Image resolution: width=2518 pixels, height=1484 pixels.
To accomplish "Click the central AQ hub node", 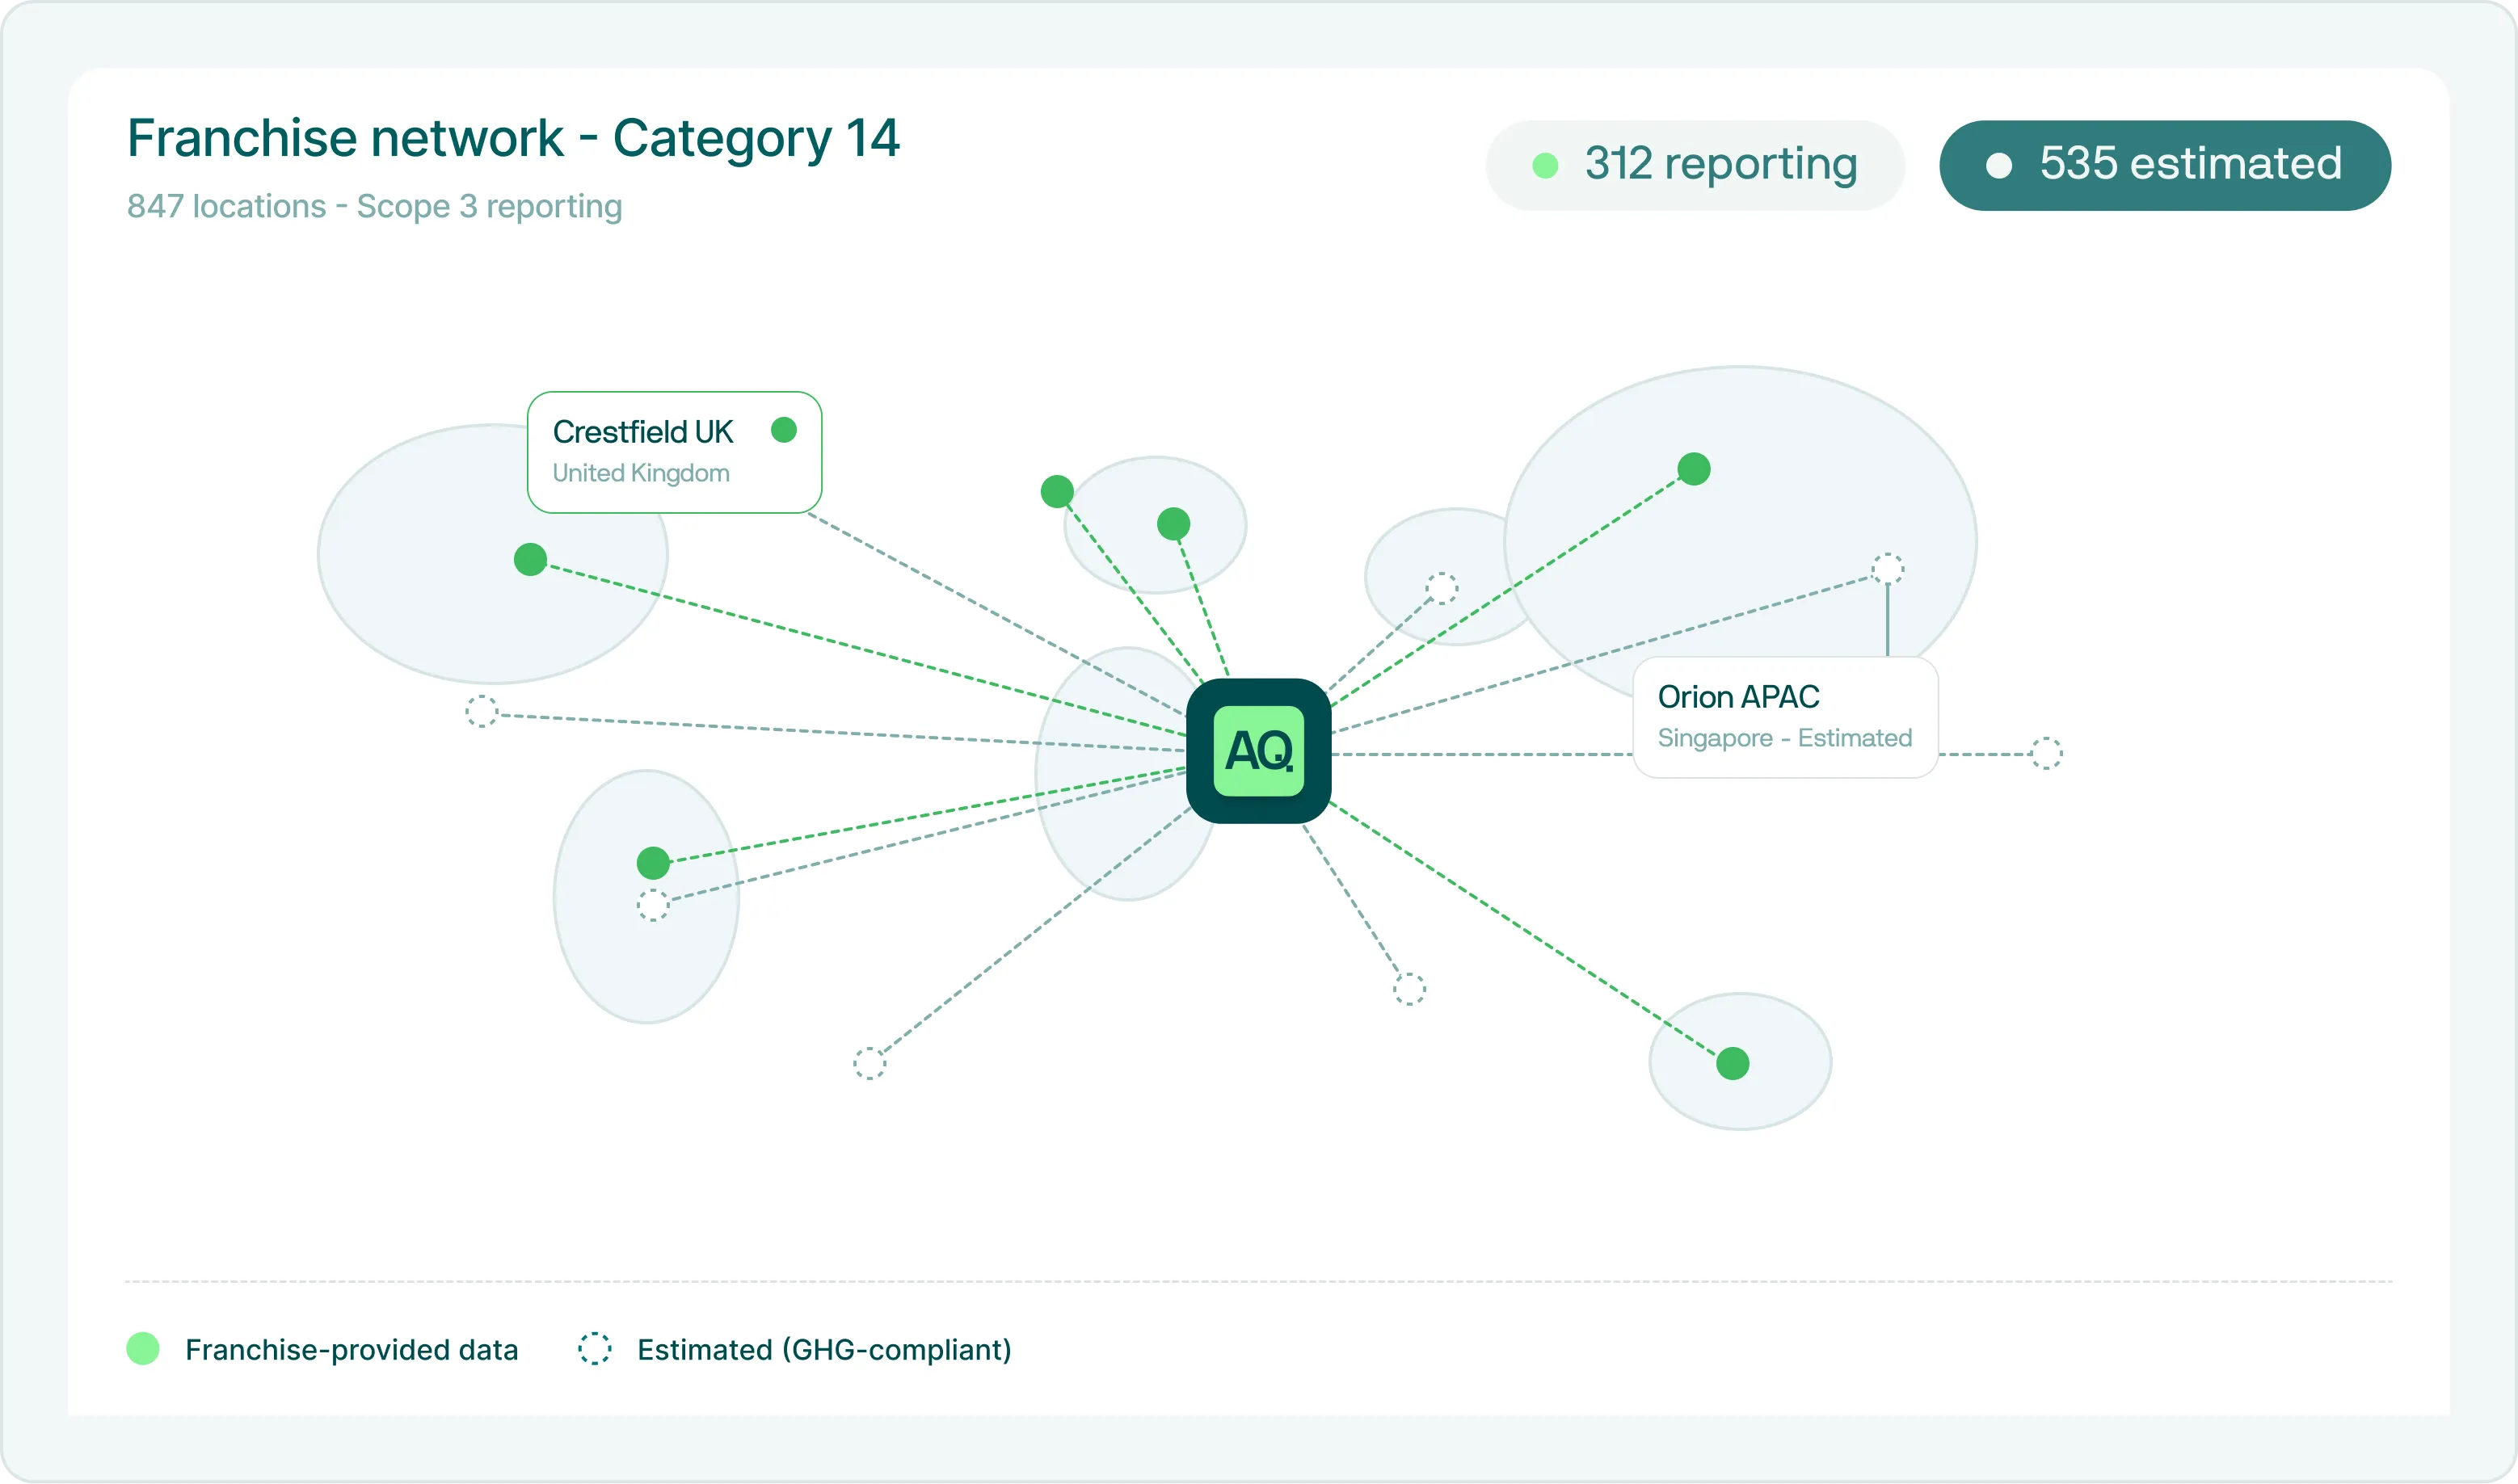I will [x=1258, y=751].
